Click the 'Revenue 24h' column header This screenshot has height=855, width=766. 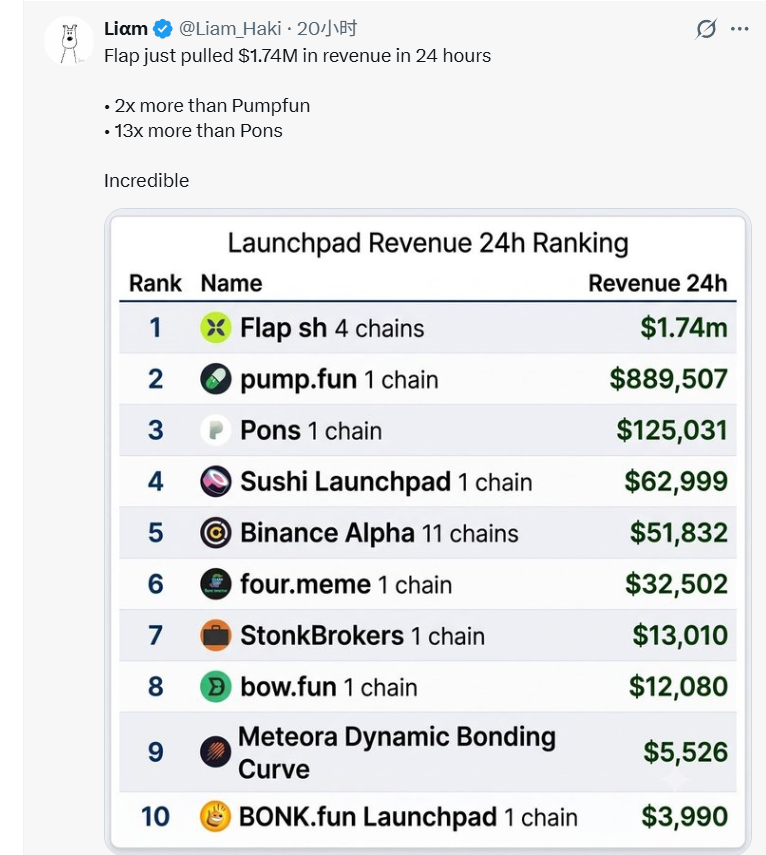coord(658,284)
